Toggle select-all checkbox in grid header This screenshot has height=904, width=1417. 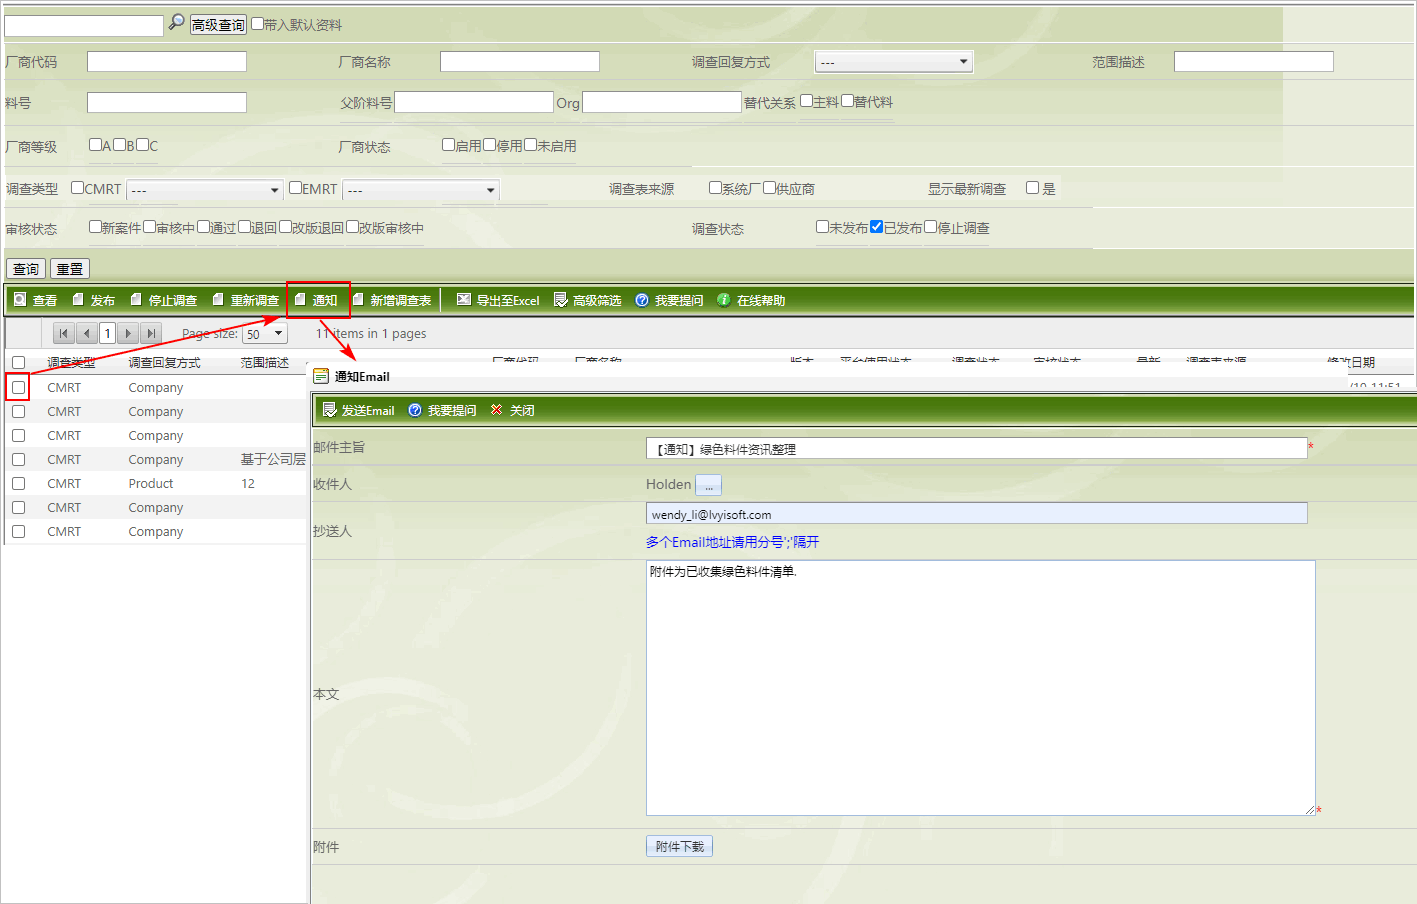point(18,362)
